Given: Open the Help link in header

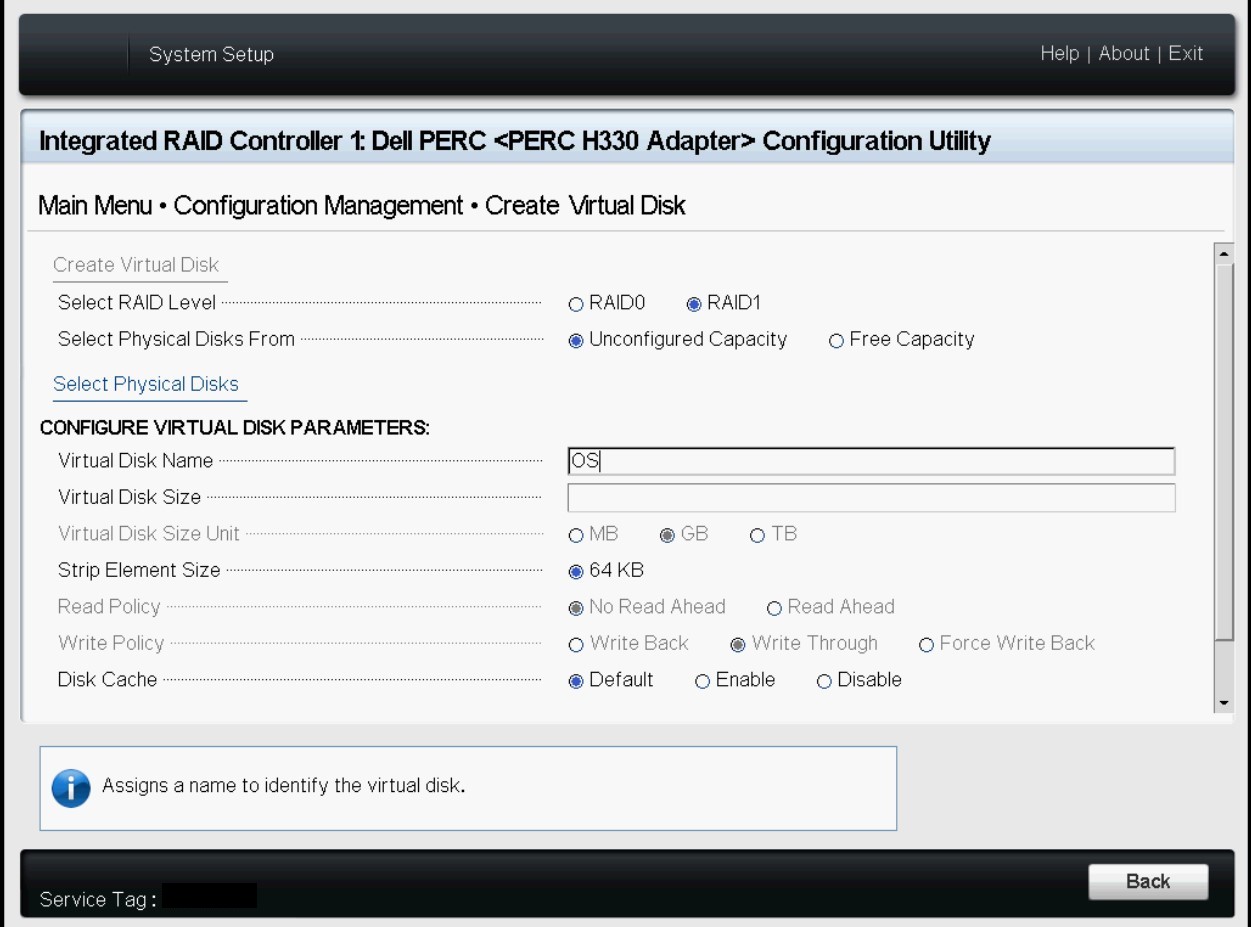Looking at the screenshot, I should click(1060, 53).
